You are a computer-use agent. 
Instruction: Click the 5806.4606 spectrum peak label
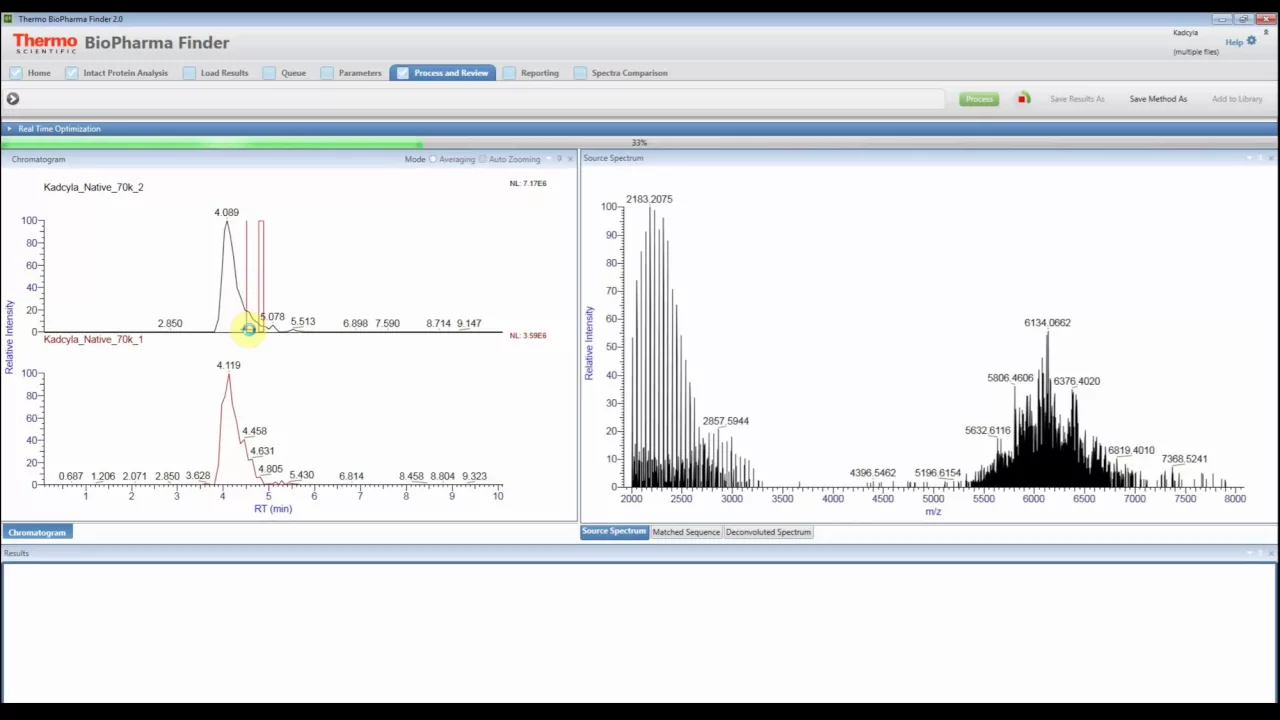coord(1010,378)
